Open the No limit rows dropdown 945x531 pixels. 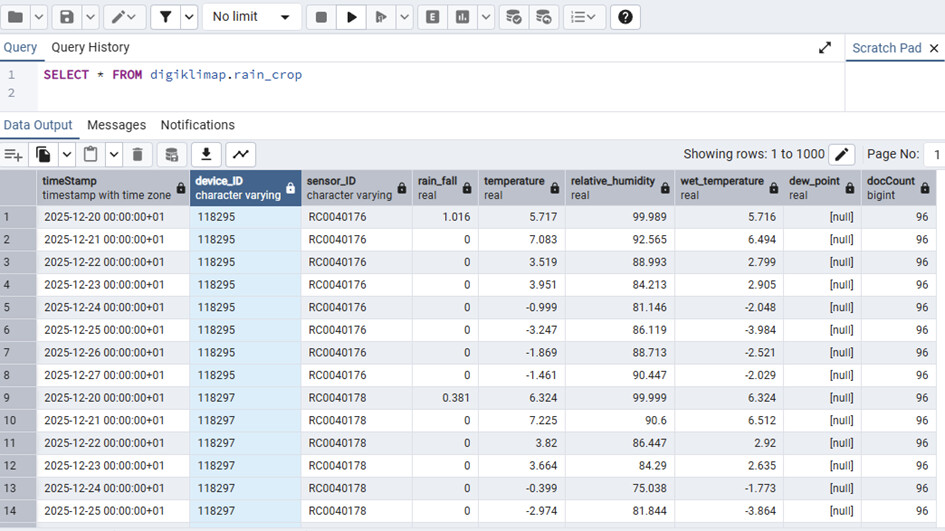251,17
